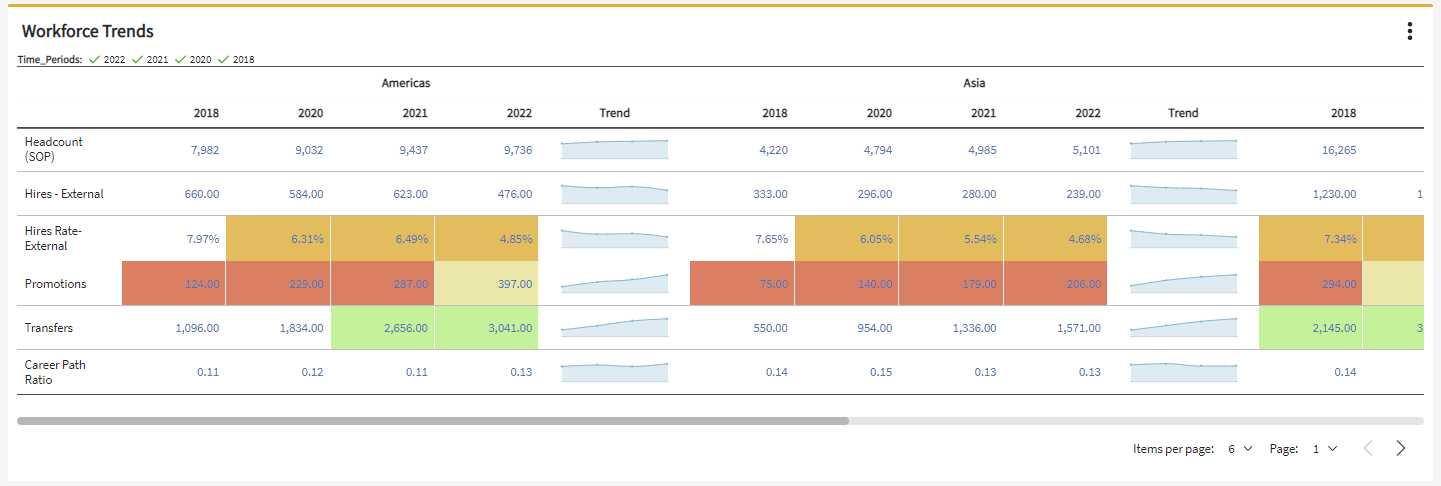Click Americas Career Path Ratio sparkline
1441x486 pixels.
point(614,372)
